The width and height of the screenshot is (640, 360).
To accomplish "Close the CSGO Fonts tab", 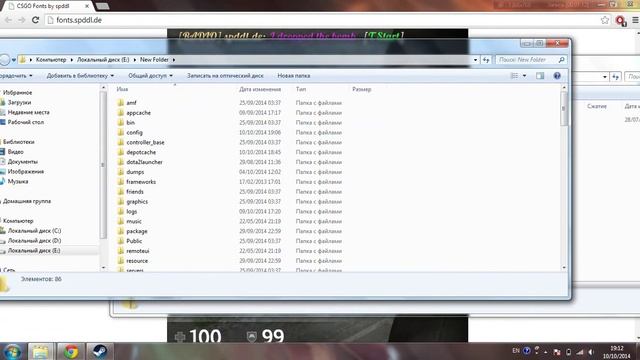I will pyautogui.click(x=87, y=6).
